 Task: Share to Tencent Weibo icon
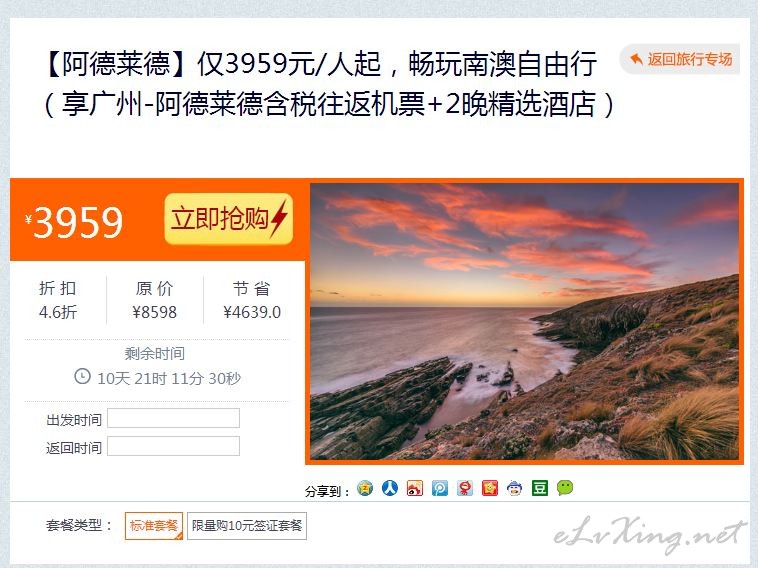[x=440, y=488]
